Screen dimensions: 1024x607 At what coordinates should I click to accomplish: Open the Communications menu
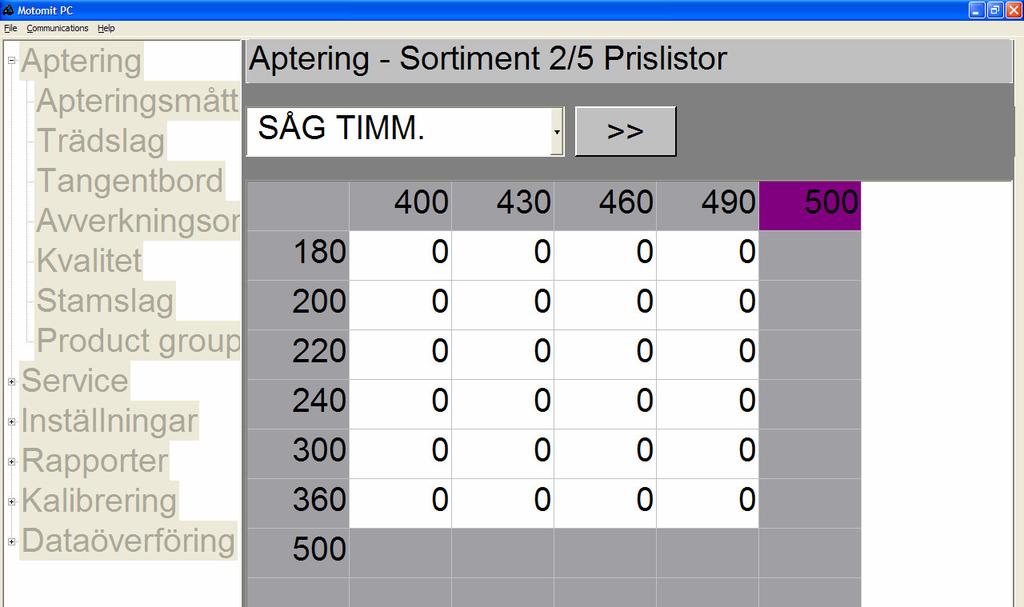[x=57, y=28]
